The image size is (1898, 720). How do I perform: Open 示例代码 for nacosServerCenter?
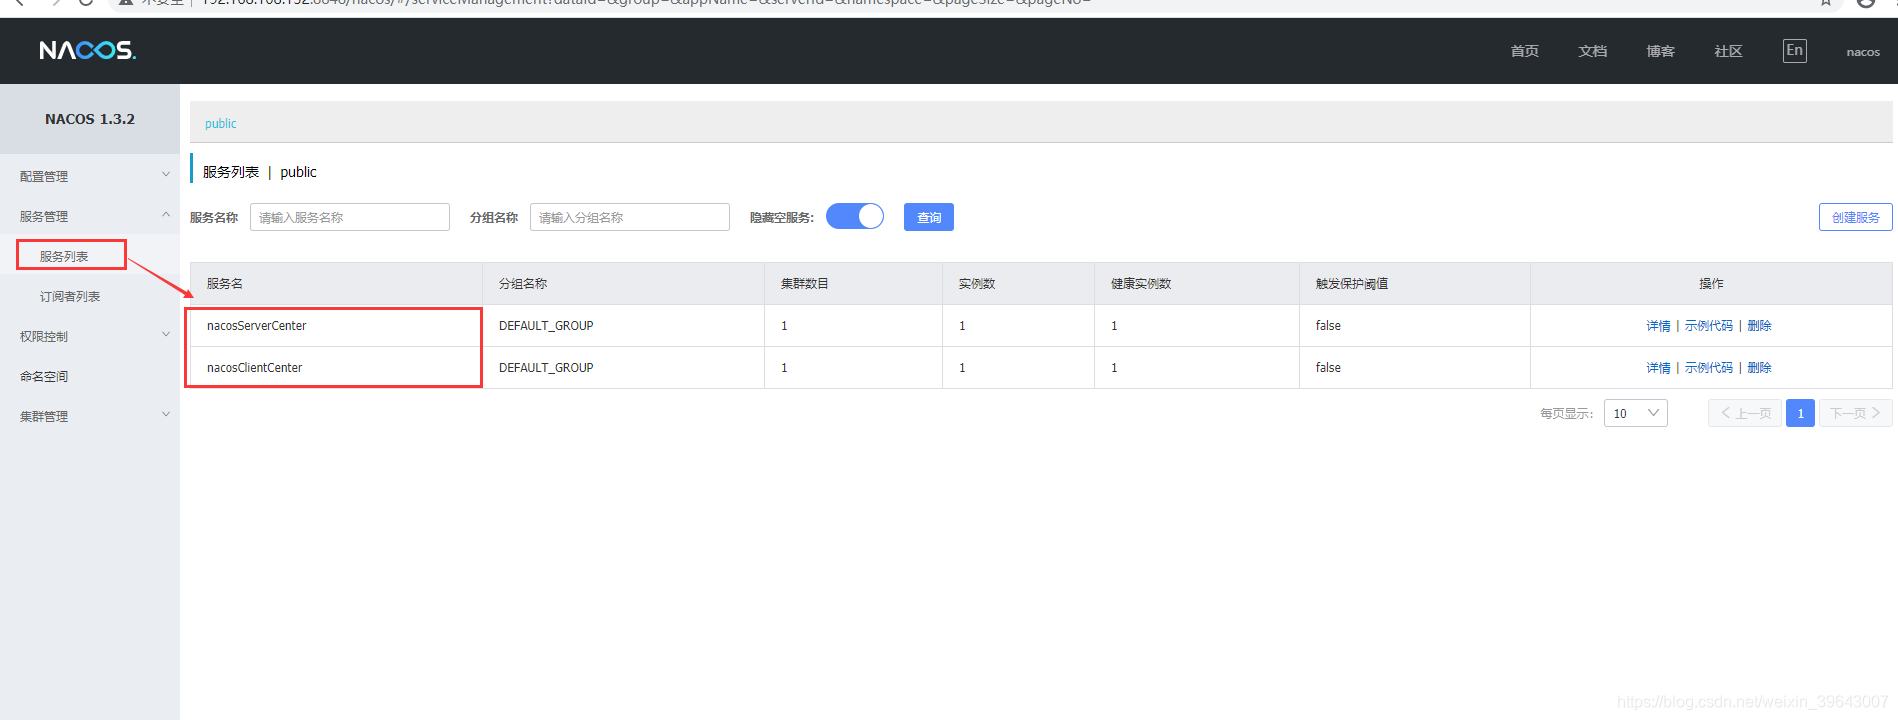(1708, 326)
